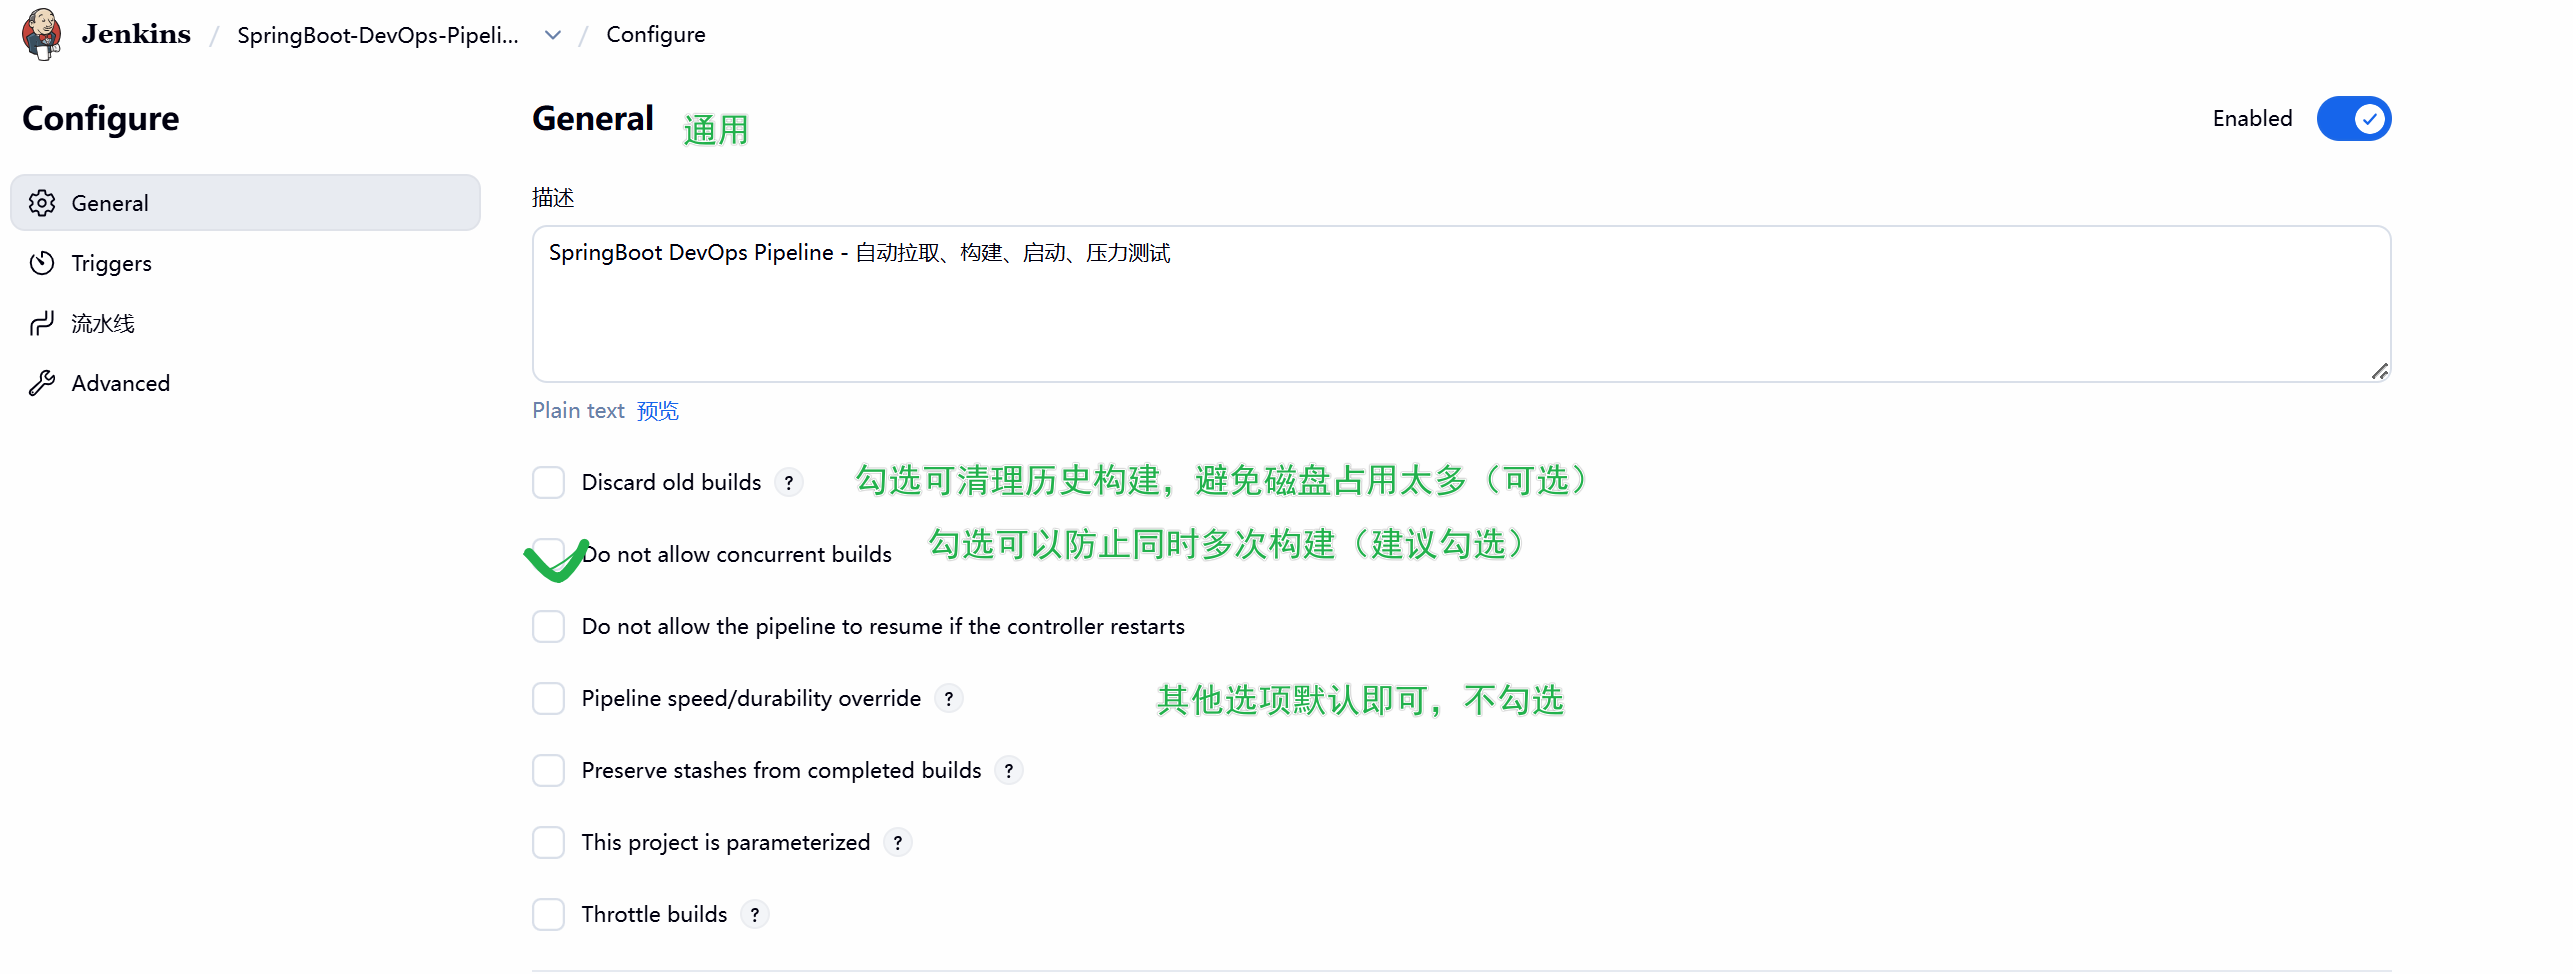Click the Triggers clock icon in sidebar
The height and width of the screenshot is (974, 2573).
tap(42, 263)
